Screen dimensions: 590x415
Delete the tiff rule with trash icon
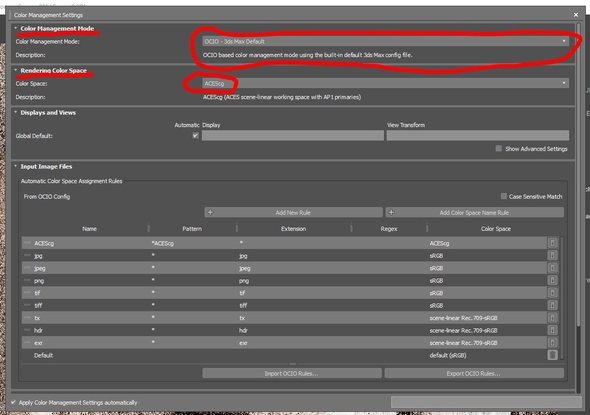[x=552, y=305]
